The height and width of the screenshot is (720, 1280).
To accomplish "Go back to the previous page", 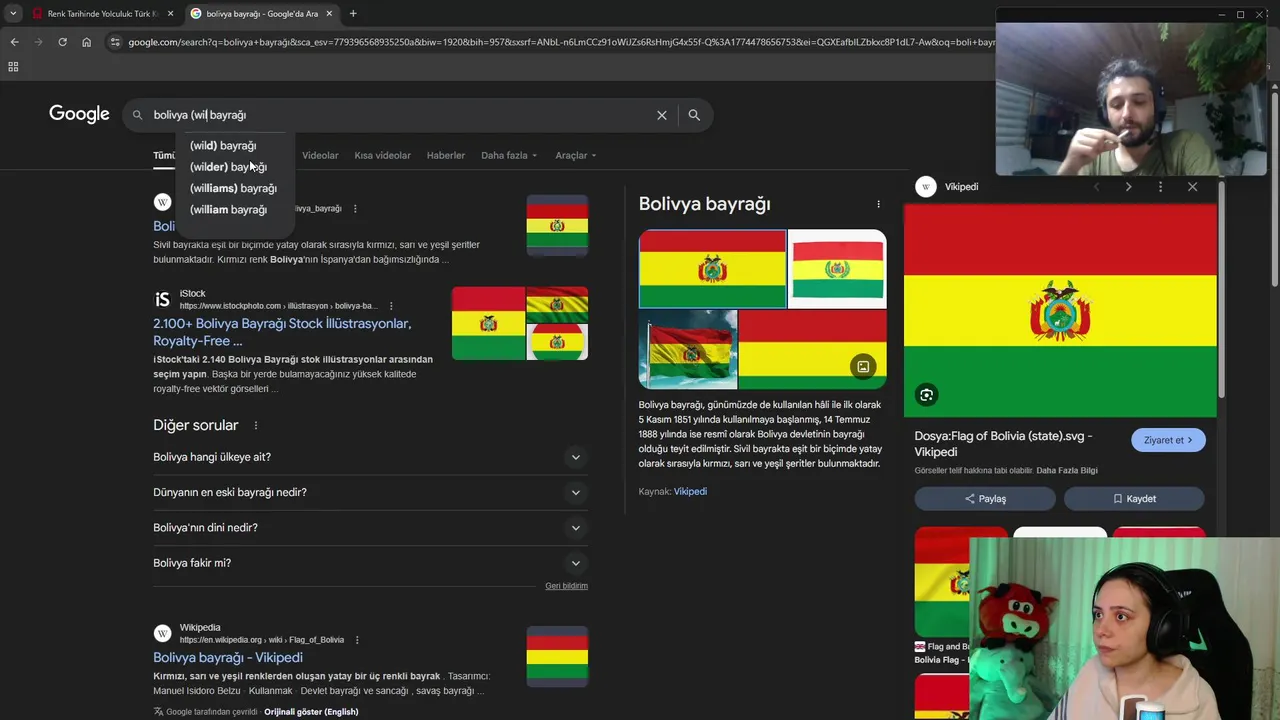I will point(14,42).
